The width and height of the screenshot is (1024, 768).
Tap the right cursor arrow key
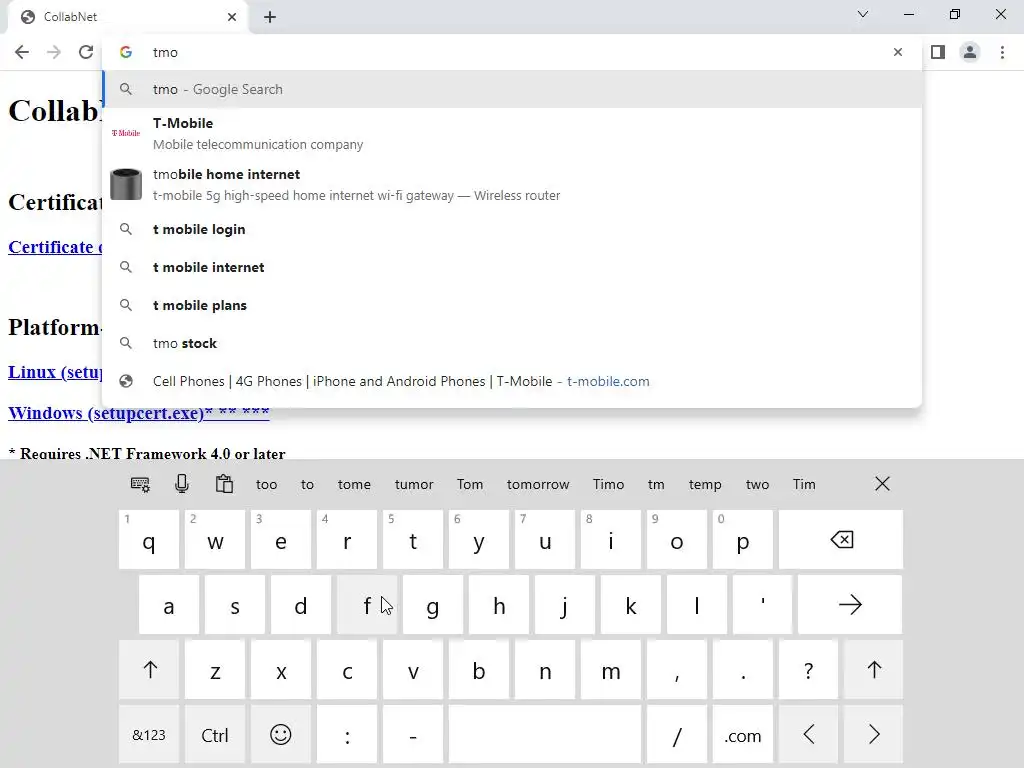click(874, 735)
